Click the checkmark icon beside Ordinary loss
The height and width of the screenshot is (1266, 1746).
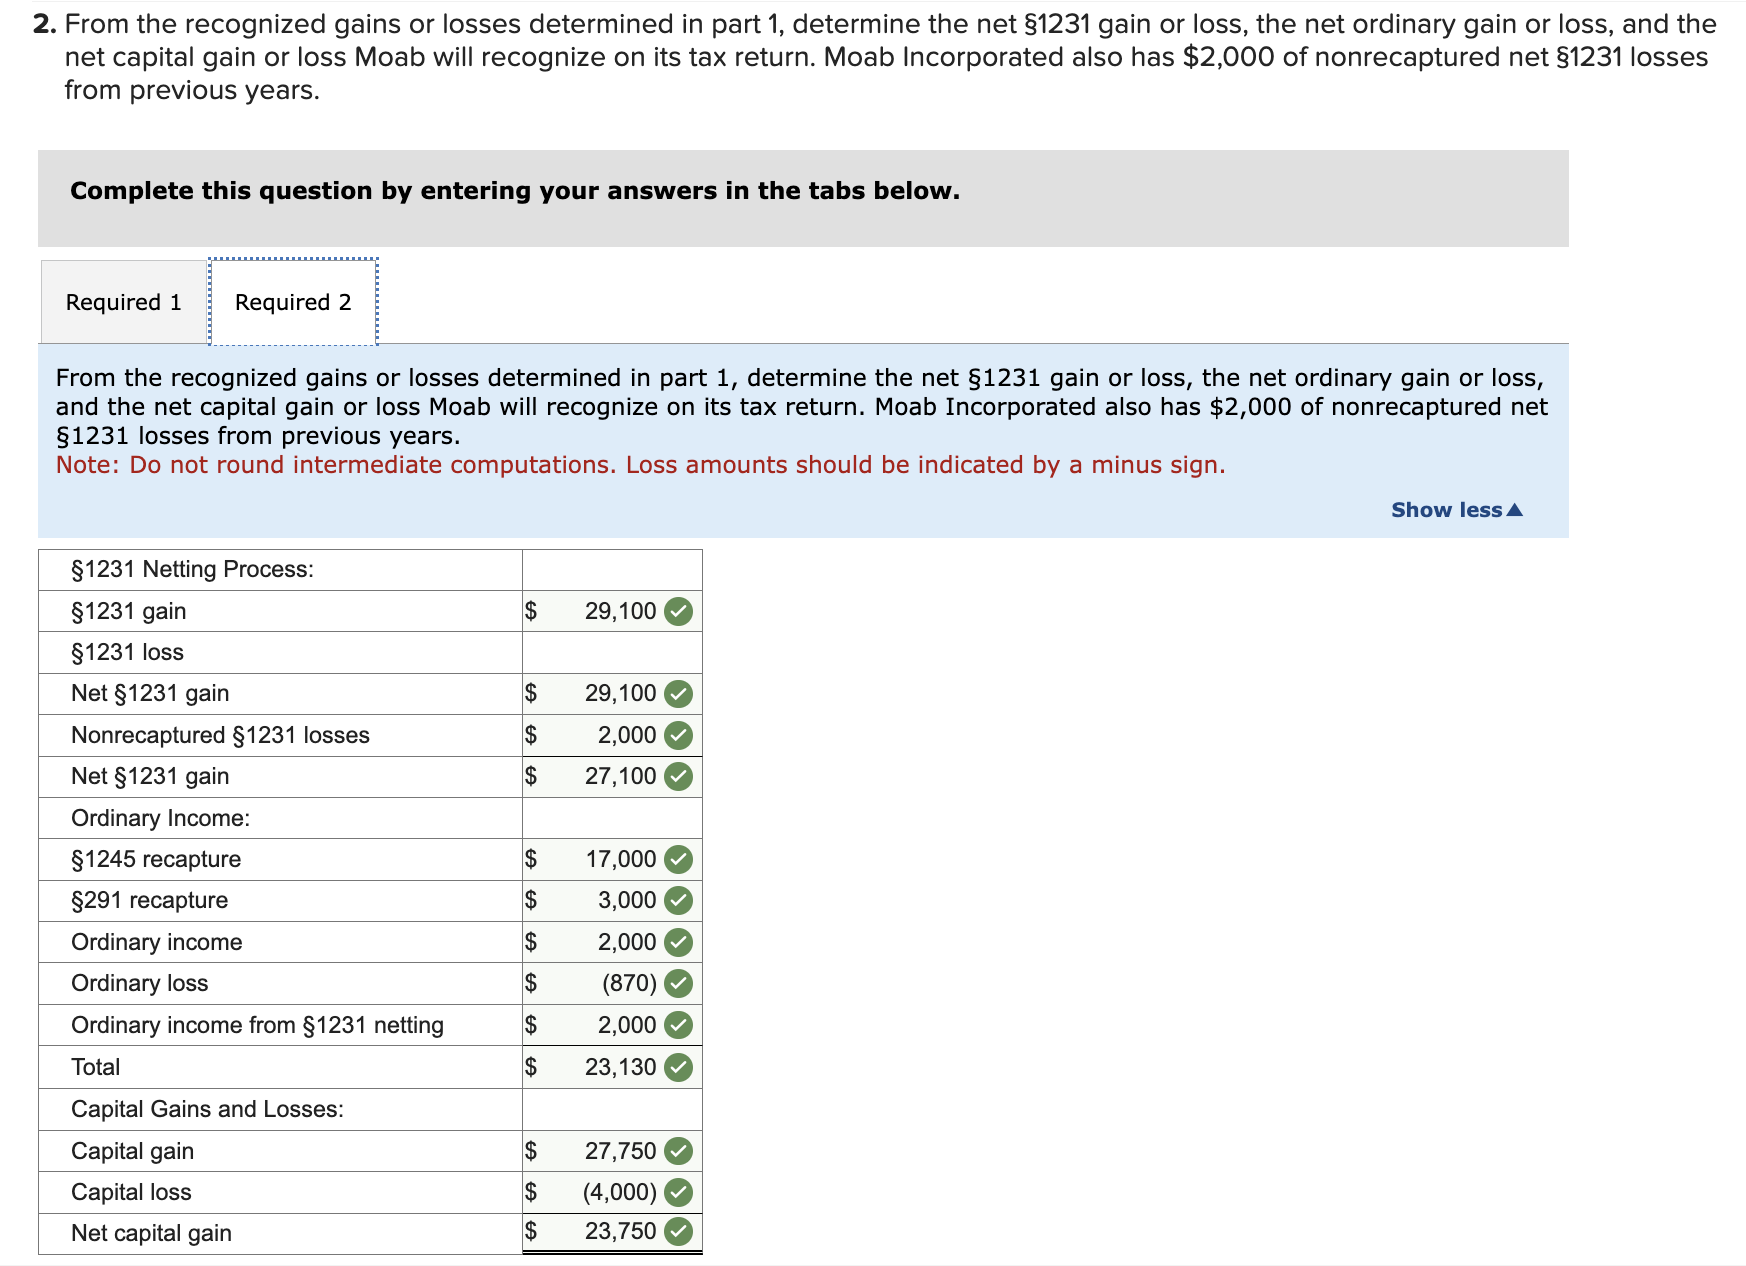(678, 983)
